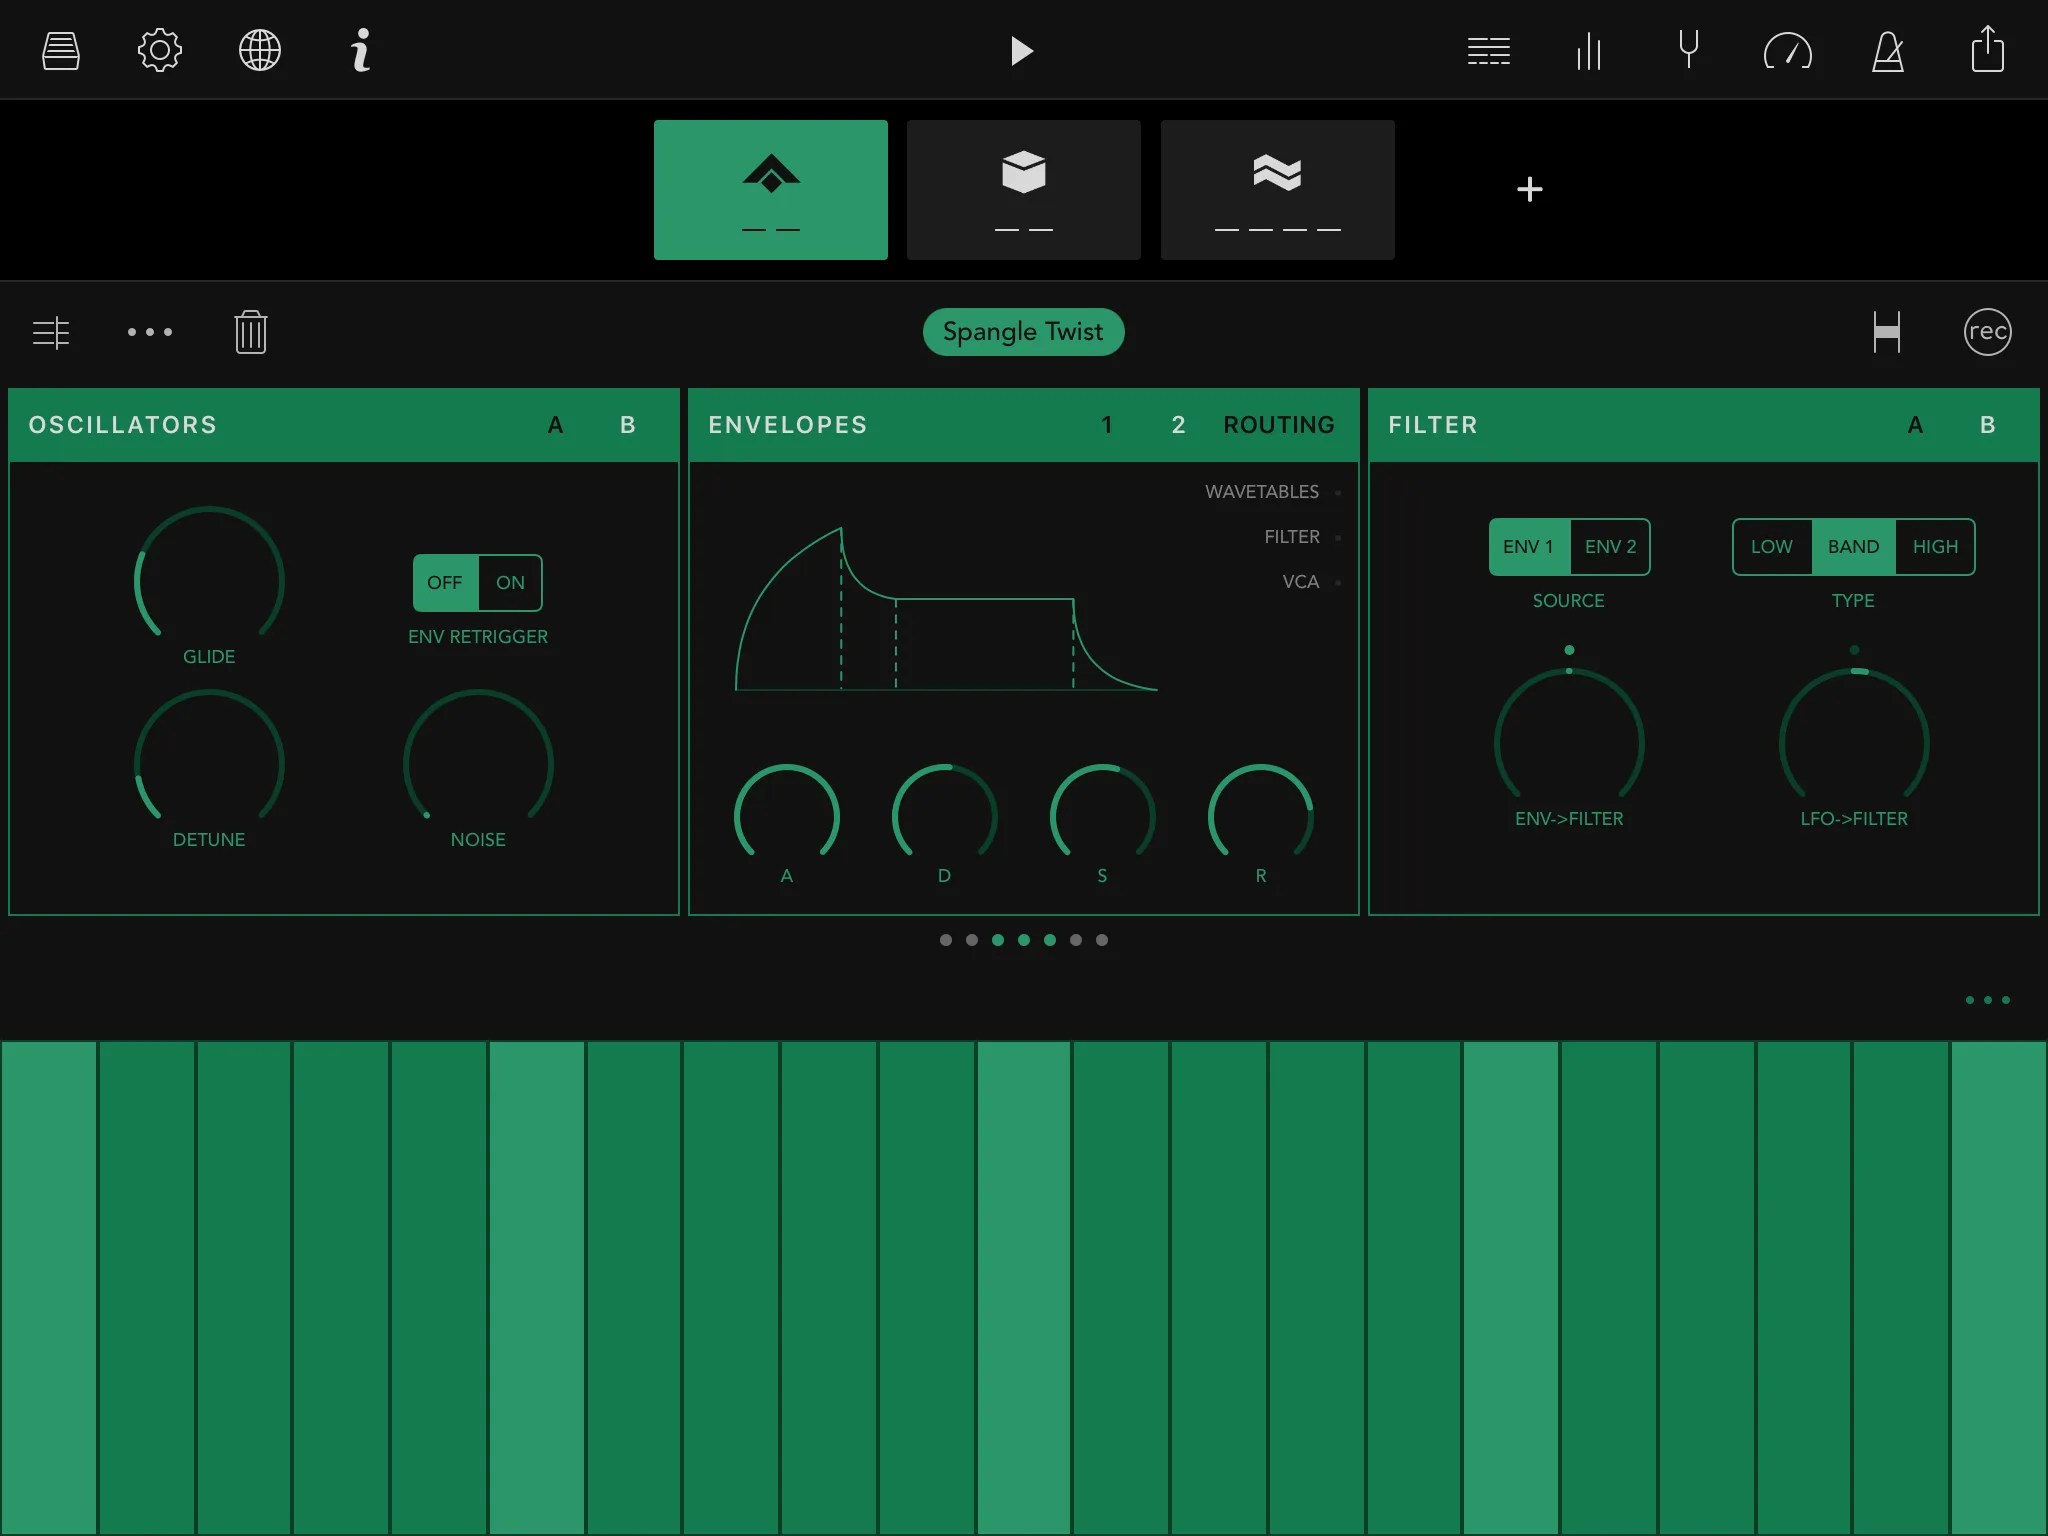
Task: Open the envelope ROUTING tab
Action: point(1279,424)
